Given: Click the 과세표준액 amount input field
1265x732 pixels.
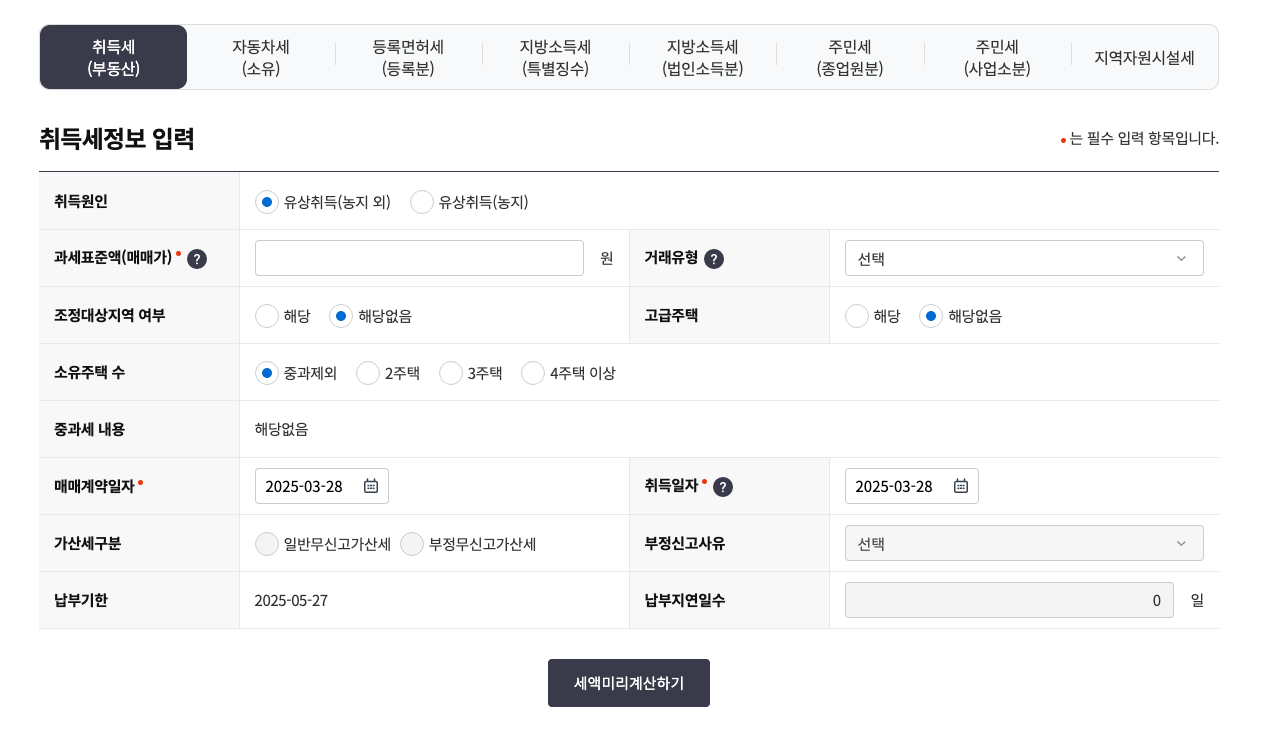Looking at the screenshot, I should 419,258.
